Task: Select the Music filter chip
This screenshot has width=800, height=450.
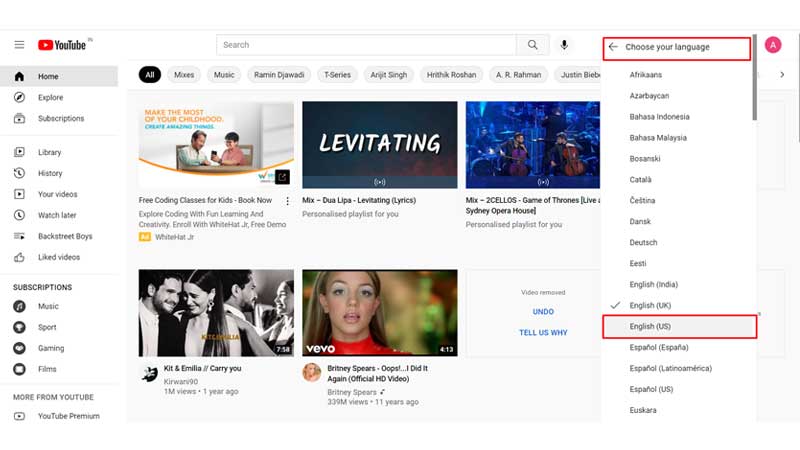Action: click(224, 74)
